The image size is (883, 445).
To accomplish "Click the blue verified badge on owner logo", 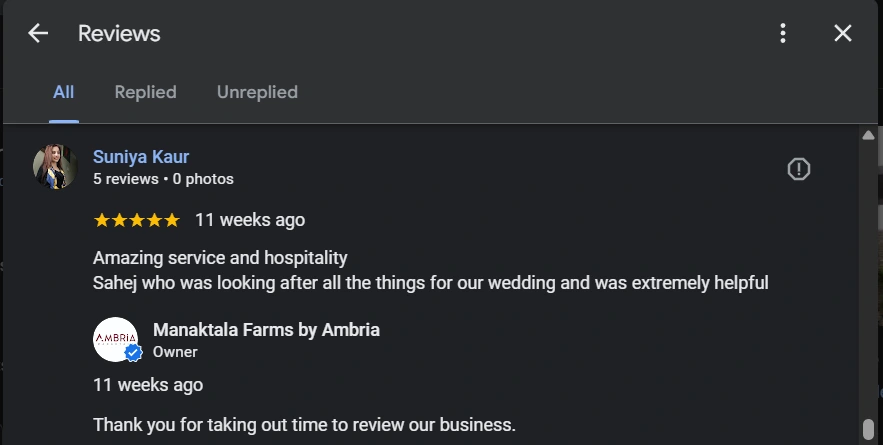I will (133, 353).
